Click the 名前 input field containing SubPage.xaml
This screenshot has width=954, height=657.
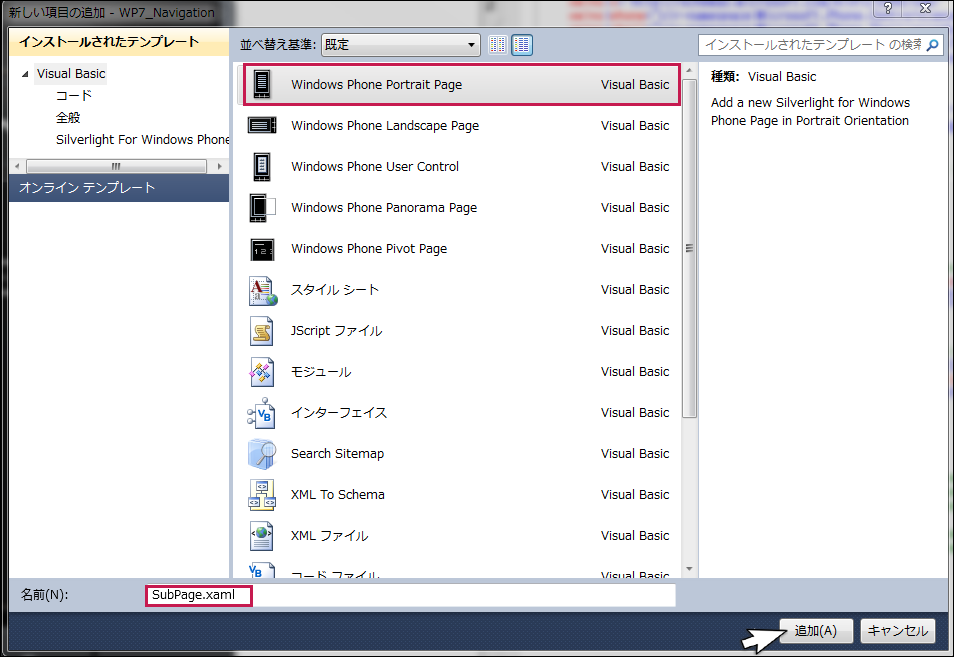[x=410, y=595]
